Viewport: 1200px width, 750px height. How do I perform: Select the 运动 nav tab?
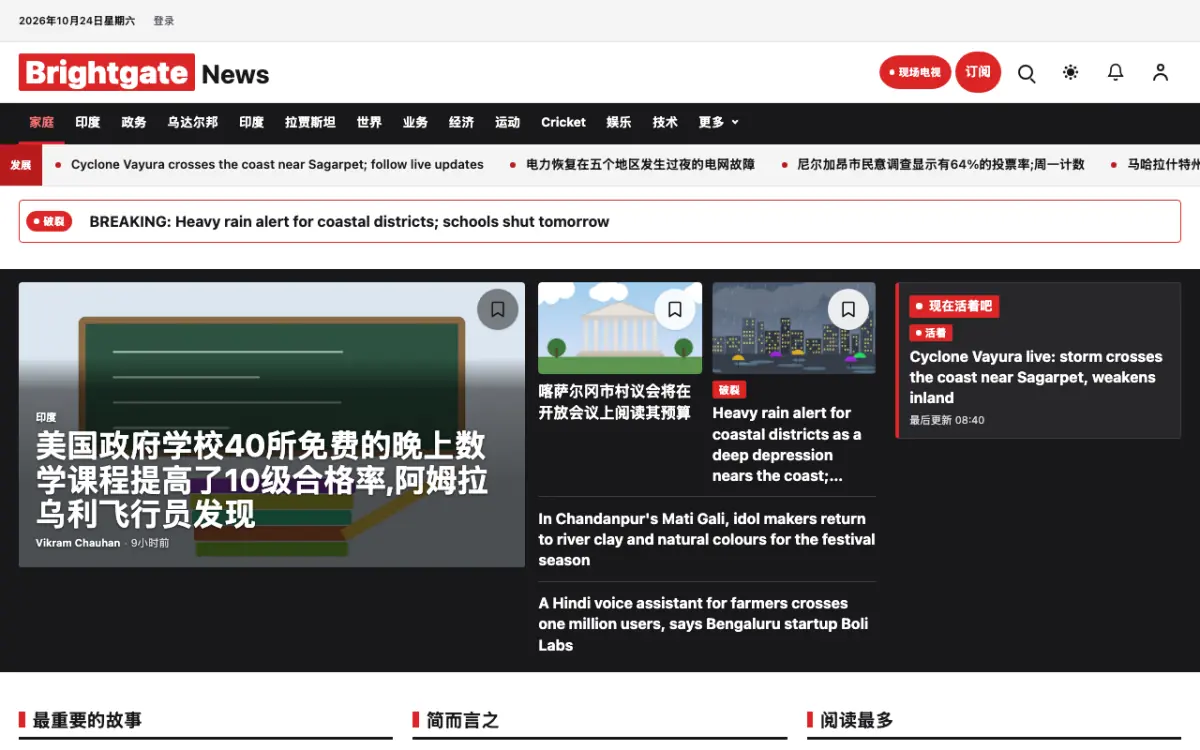[x=507, y=122]
